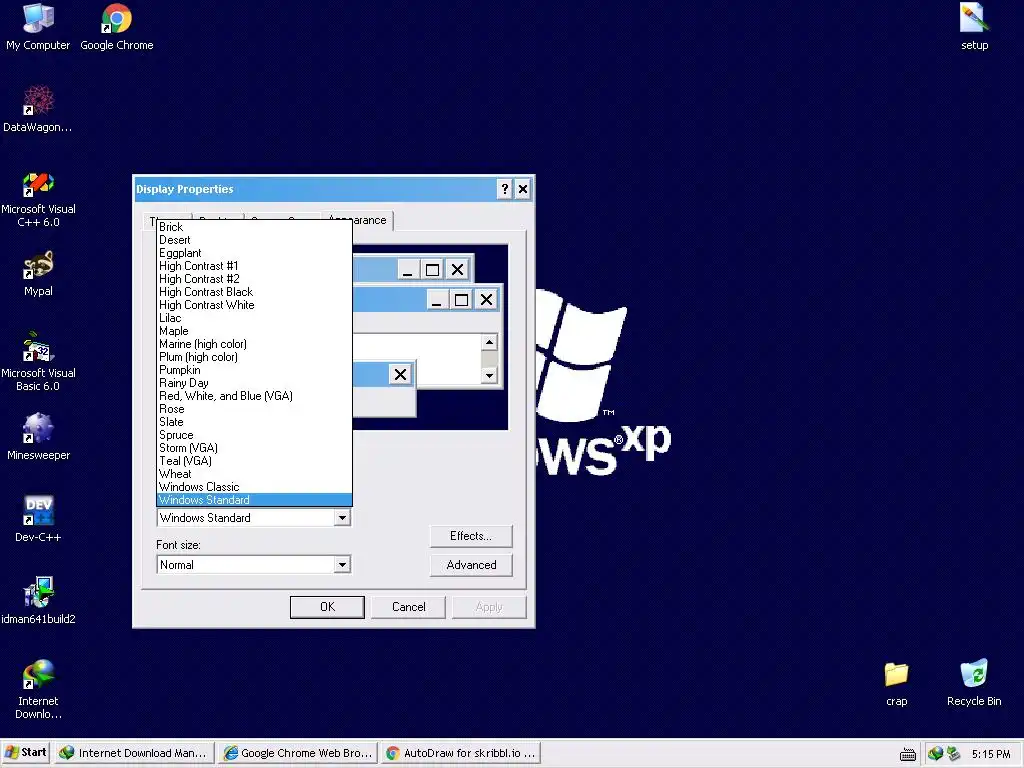
Task: Open the Microsoft Visual C++ 6.0 shortcut
Action: tap(38, 199)
